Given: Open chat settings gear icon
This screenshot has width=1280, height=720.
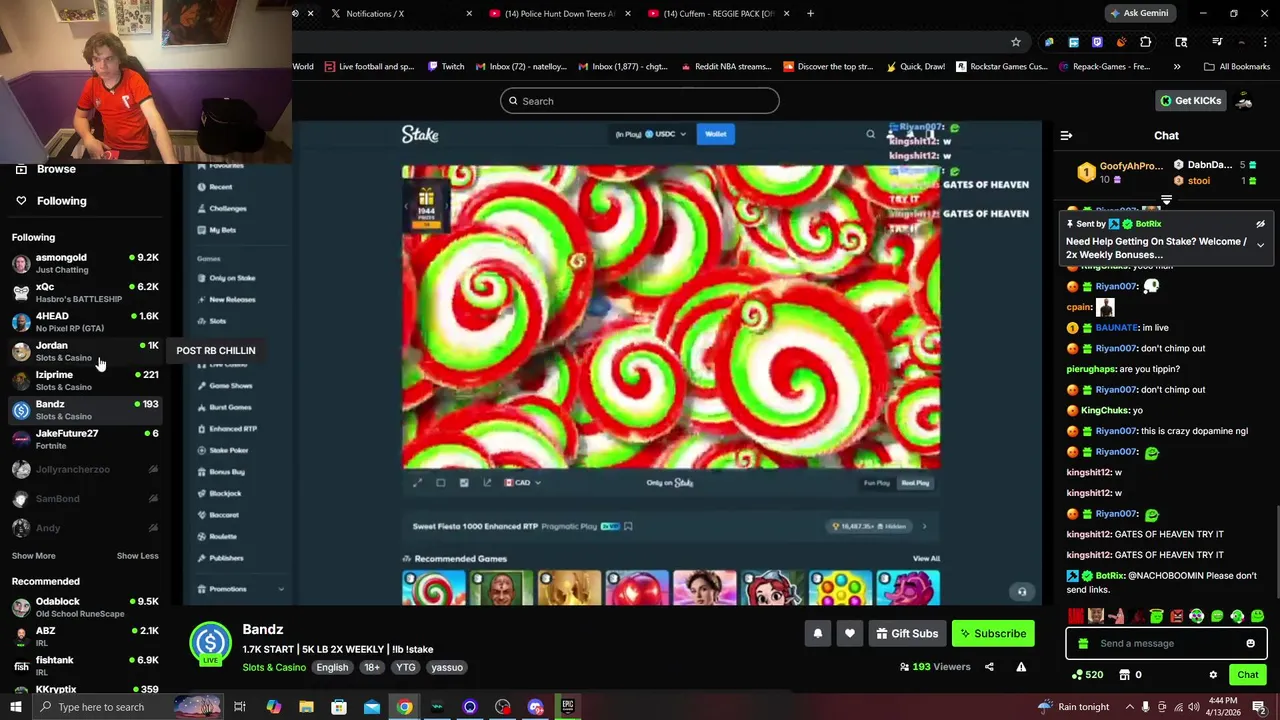Looking at the screenshot, I should coord(1213,675).
